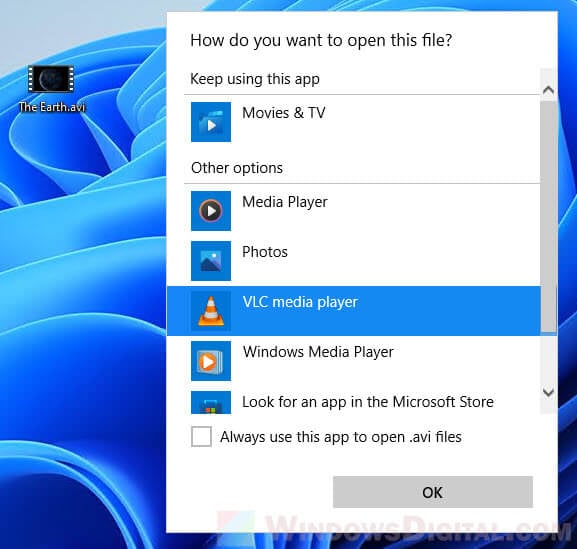
Task: Click the scroll down arrow in app list
Action: 548,392
